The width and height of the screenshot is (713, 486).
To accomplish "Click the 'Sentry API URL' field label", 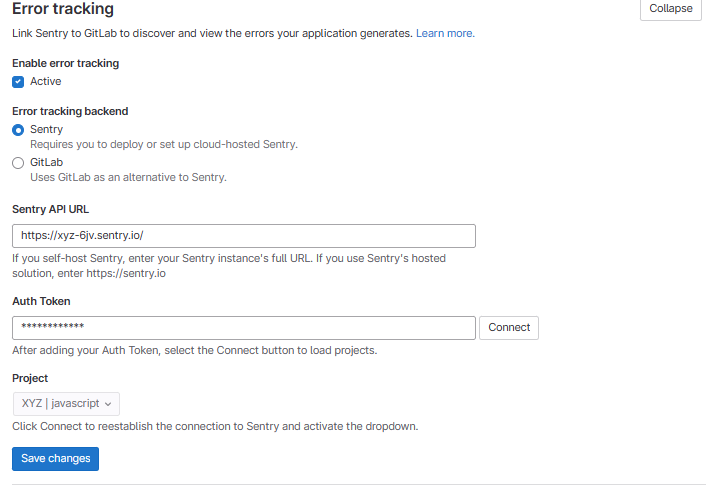I will pos(51,209).
